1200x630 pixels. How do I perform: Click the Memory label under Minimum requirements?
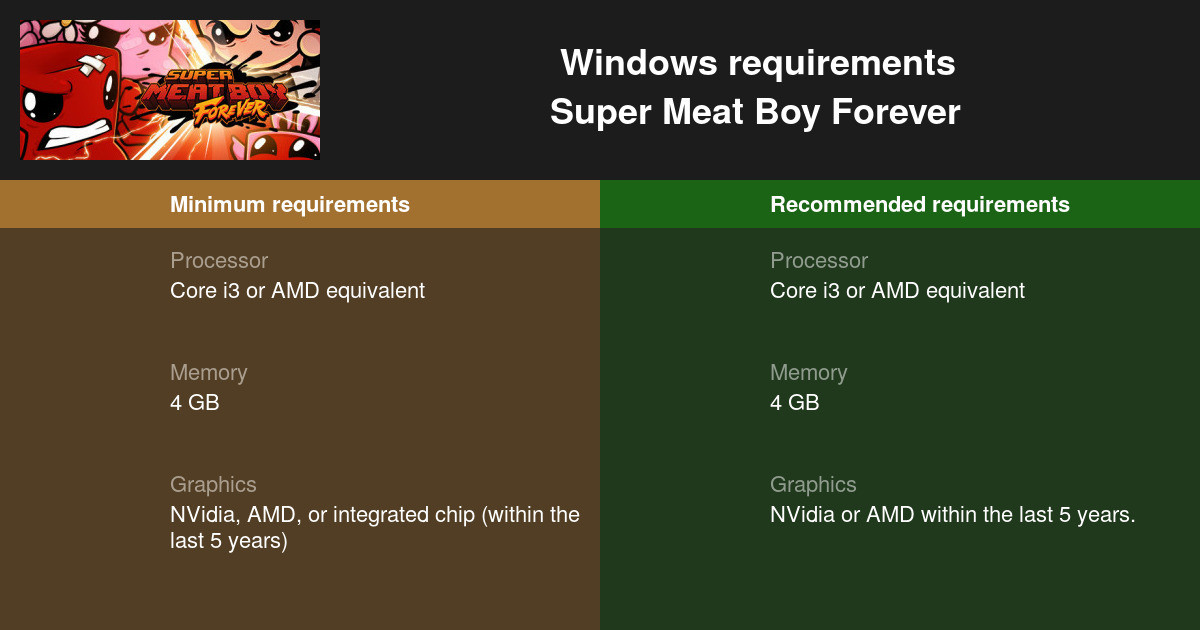point(208,373)
